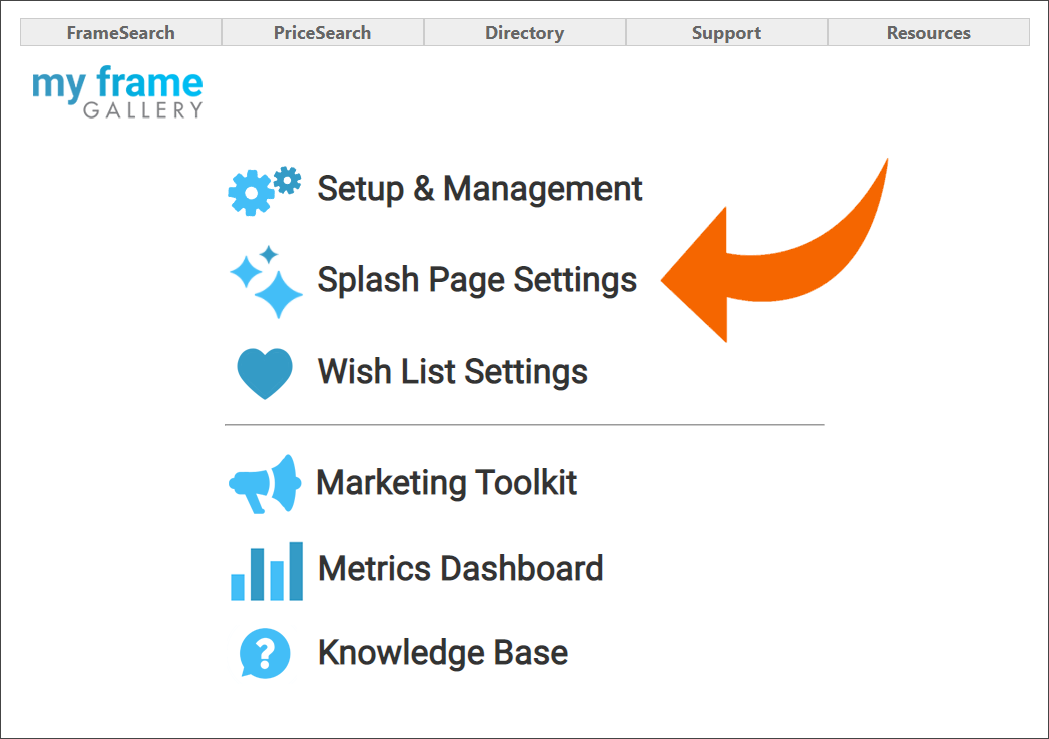The image size is (1049, 739).
Task: Select the question mark Knowledge Base icon
Action: (264, 653)
